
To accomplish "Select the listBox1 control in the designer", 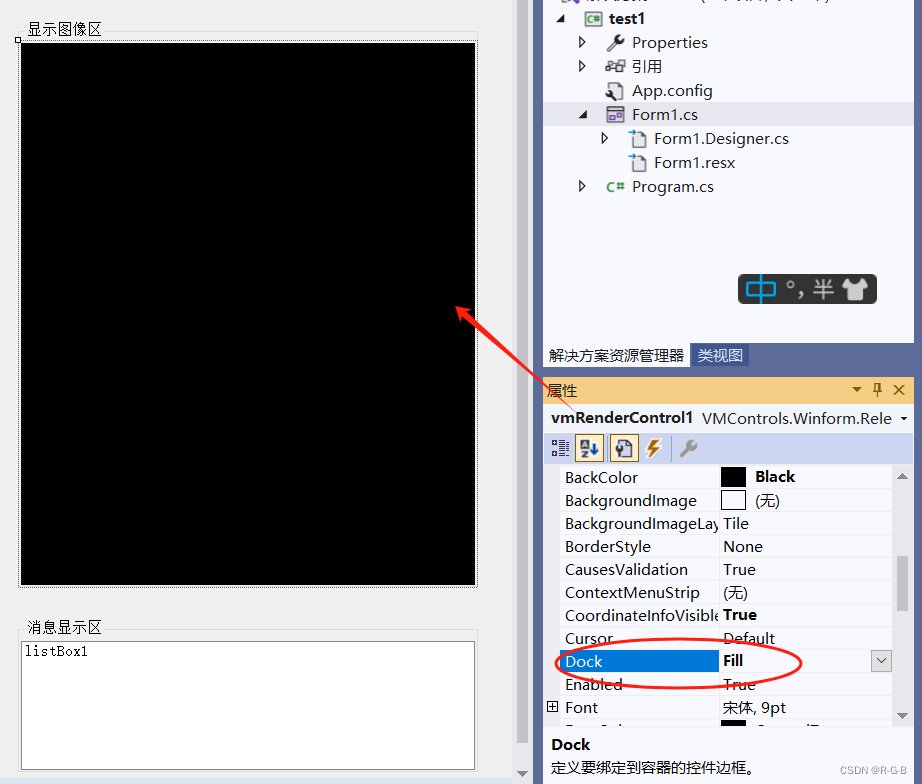I will (x=248, y=705).
